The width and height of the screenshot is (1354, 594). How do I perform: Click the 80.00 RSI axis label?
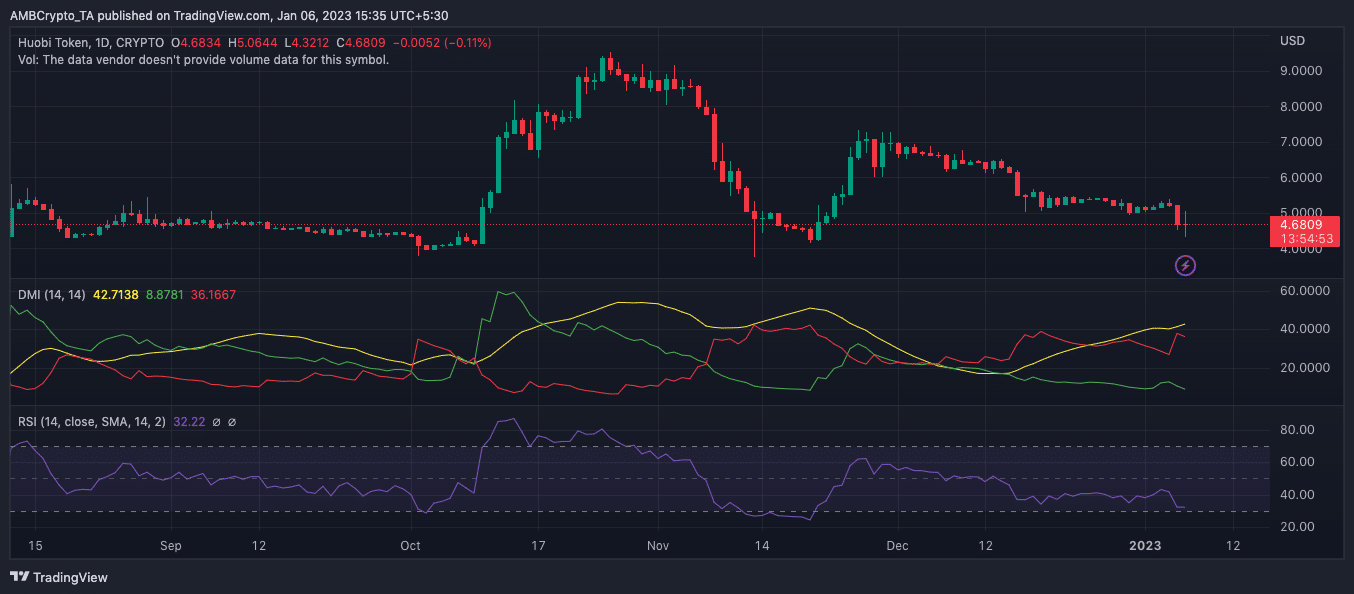[x=1296, y=430]
